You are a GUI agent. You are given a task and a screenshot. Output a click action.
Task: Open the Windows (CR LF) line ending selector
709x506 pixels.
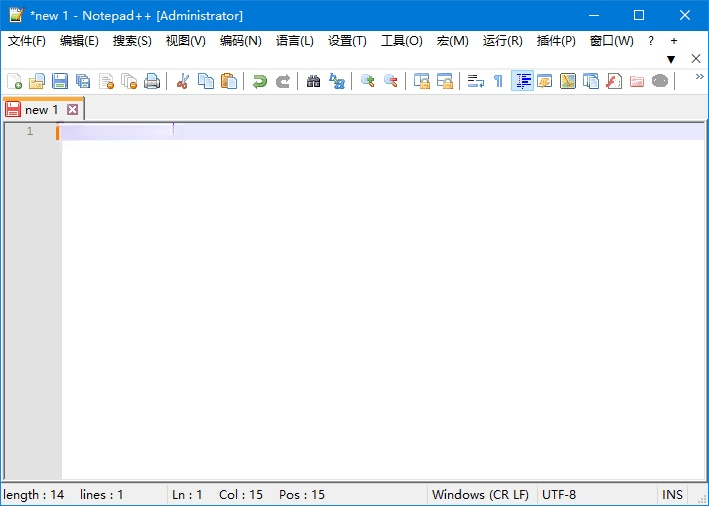point(480,494)
